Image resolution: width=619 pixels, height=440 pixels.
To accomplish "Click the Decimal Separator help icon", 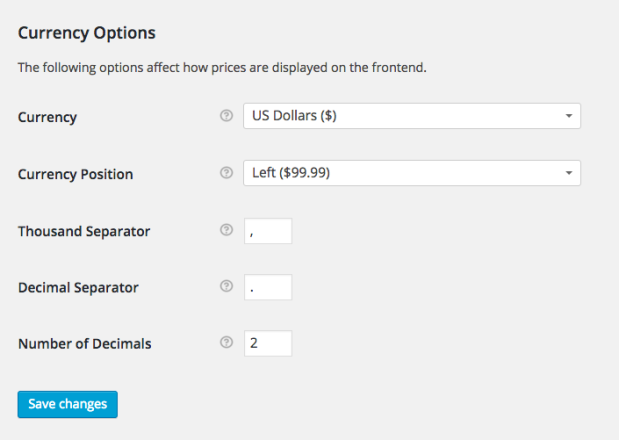I will pos(226,286).
